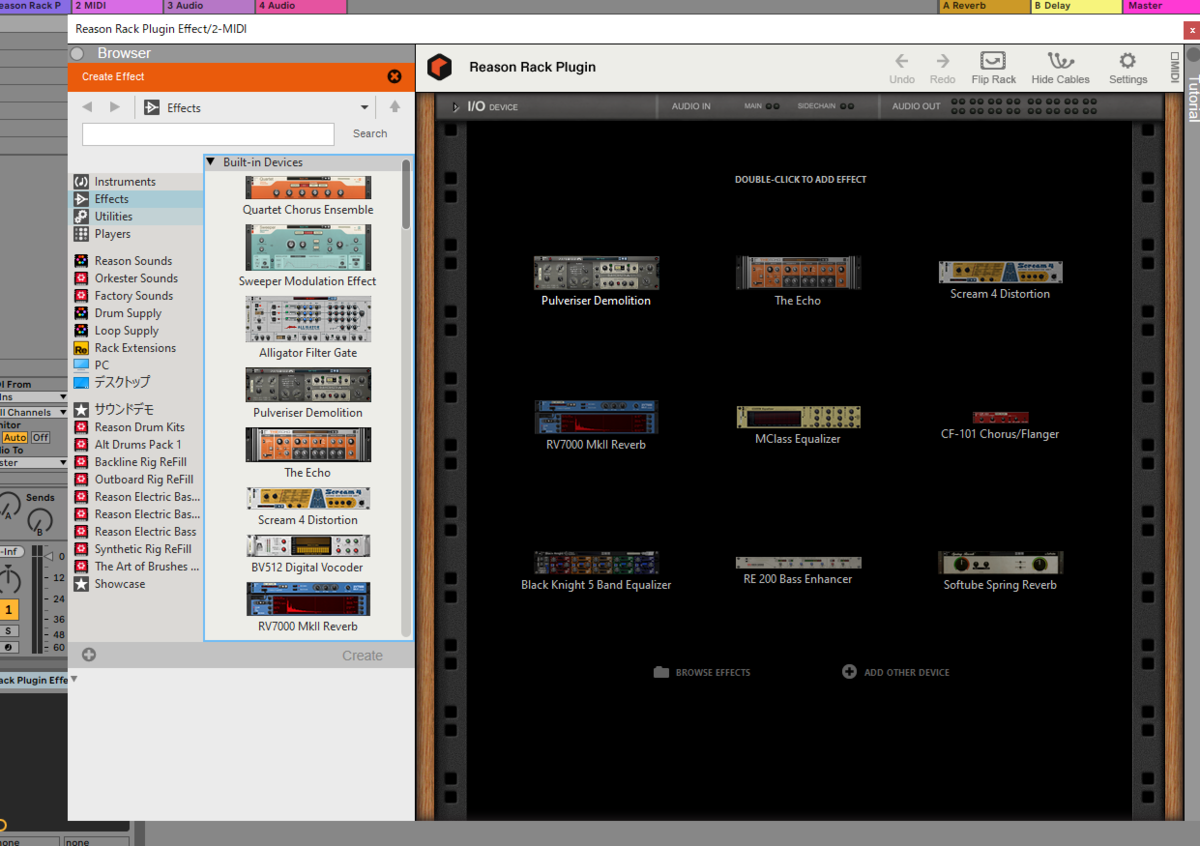Select Players in browser sidebar
The height and width of the screenshot is (846, 1200).
click(112, 234)
